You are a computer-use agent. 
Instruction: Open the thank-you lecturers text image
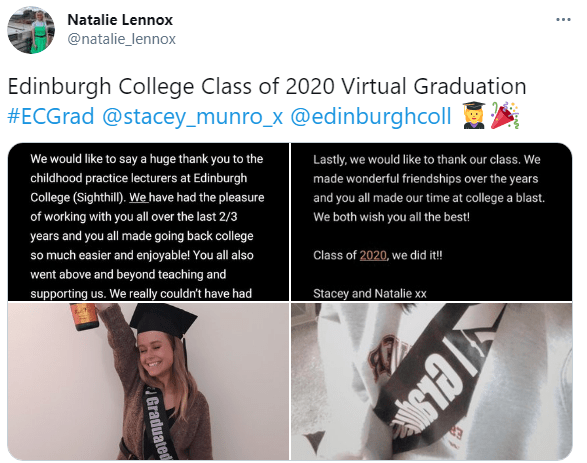148,222
